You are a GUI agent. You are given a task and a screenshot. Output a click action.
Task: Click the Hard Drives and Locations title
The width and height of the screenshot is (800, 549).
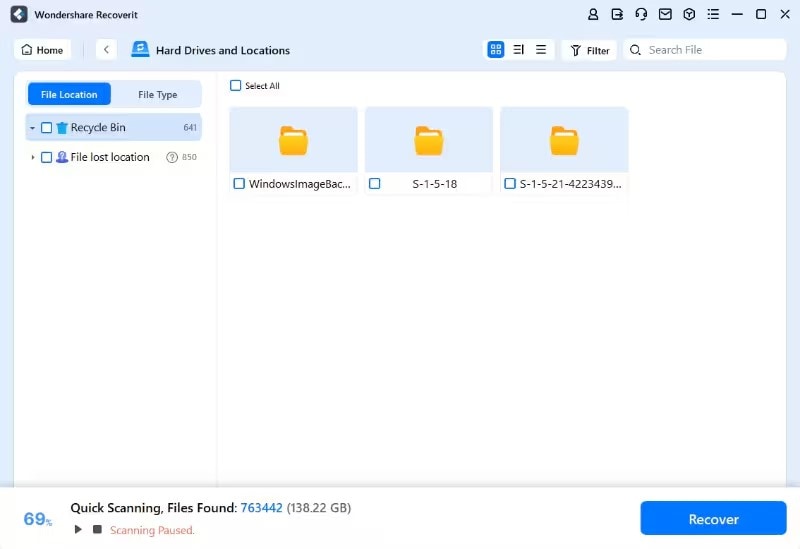click(223, 50)
